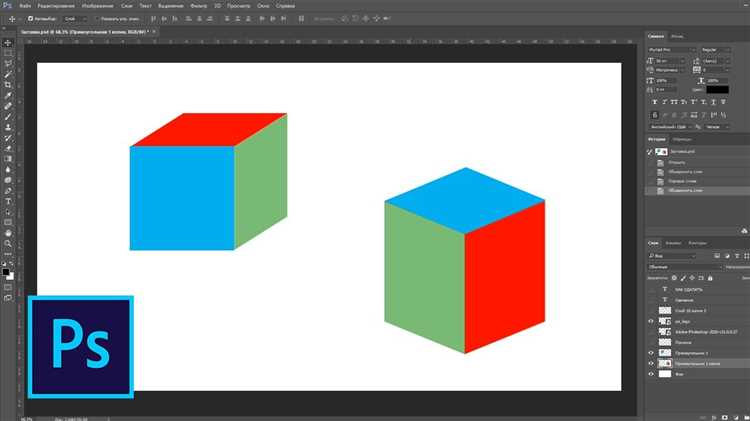
Task: Open the Regular font style dropdown
Action: (716, 50)
